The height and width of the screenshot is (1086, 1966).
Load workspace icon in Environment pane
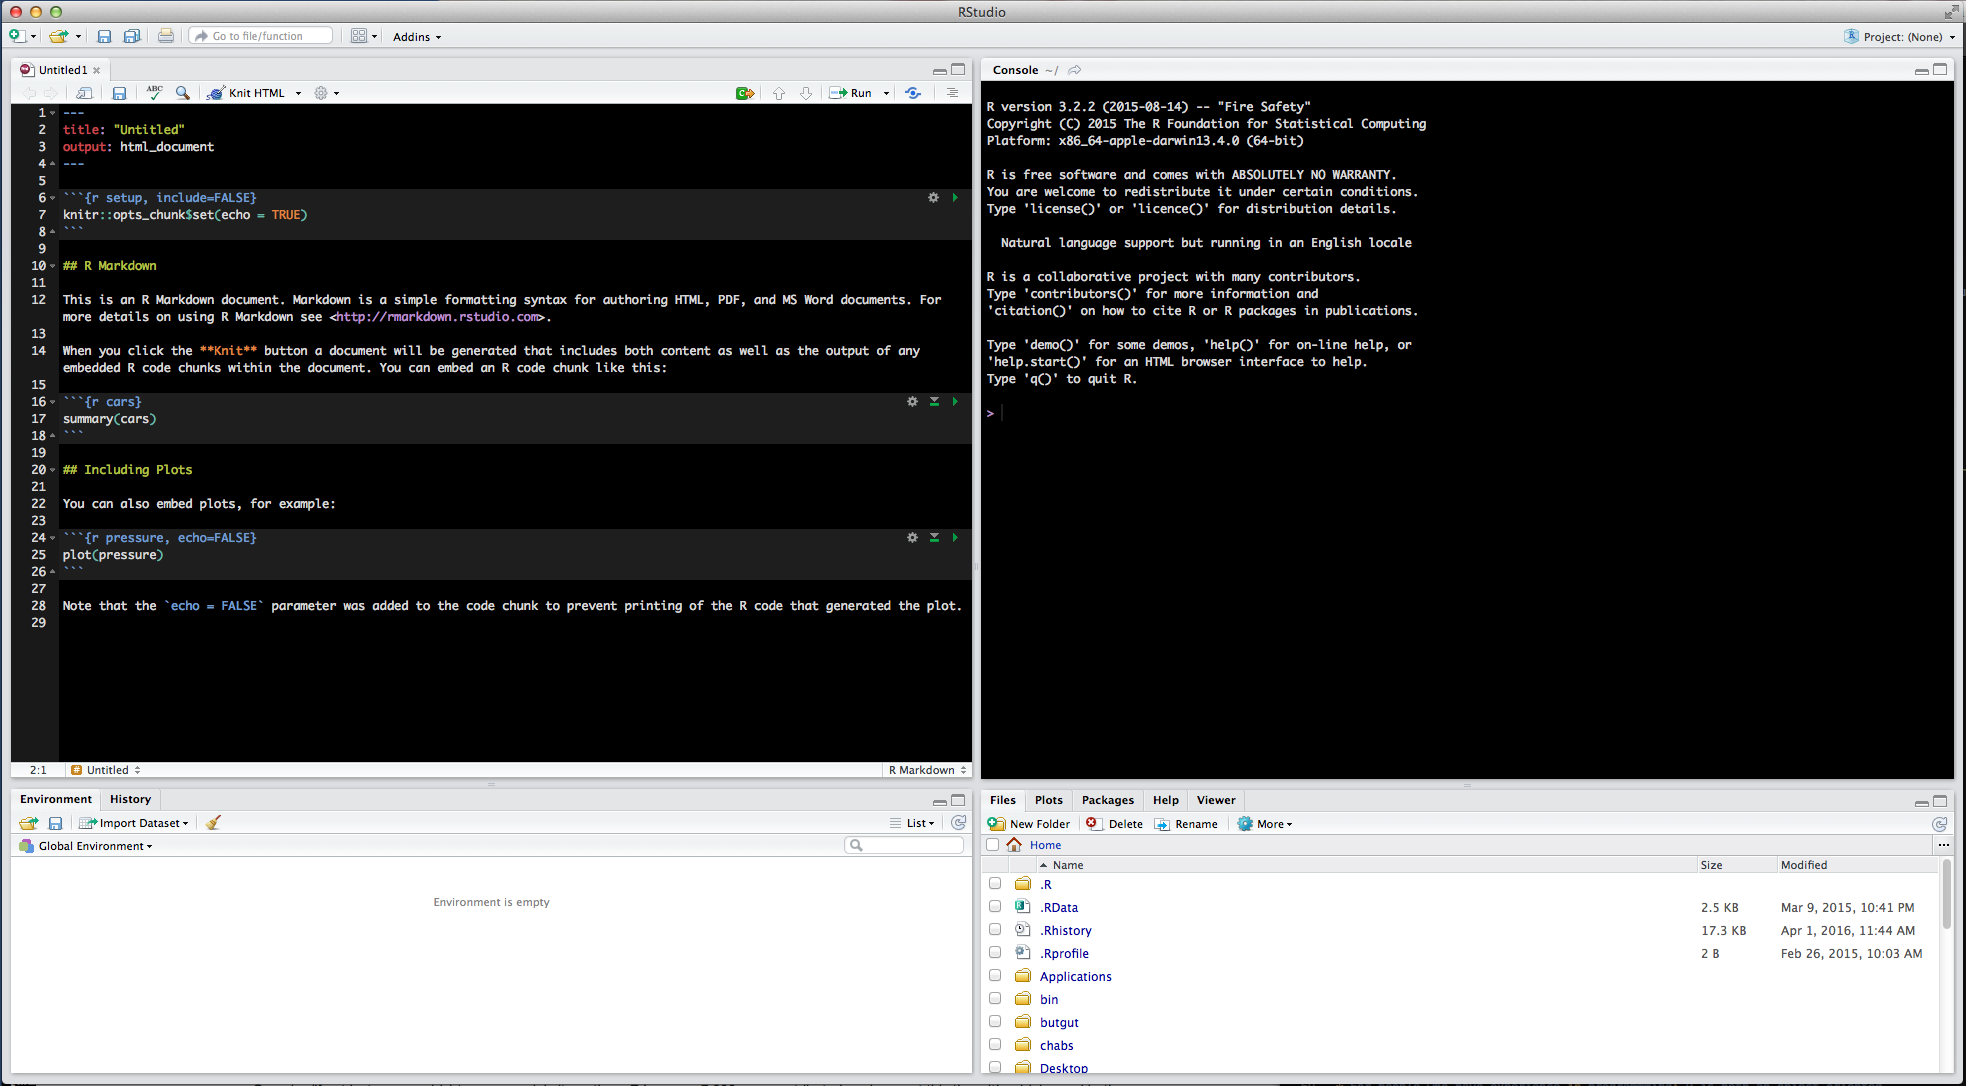(29, 823)
